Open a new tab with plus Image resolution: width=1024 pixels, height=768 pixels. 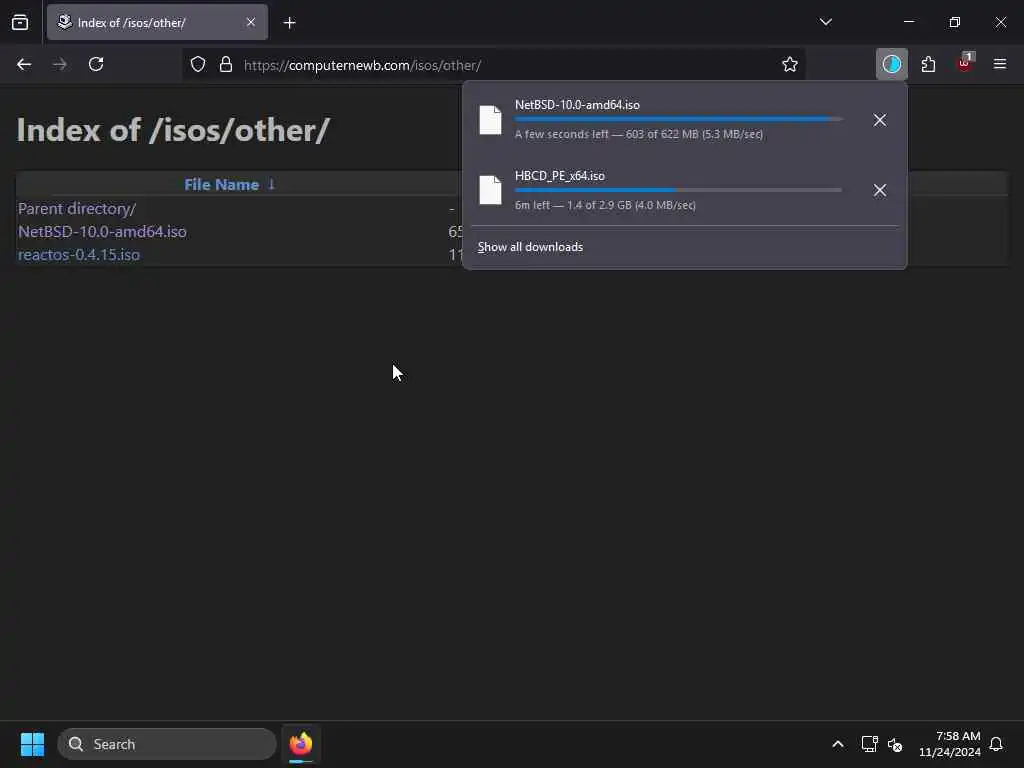[289, 23]
